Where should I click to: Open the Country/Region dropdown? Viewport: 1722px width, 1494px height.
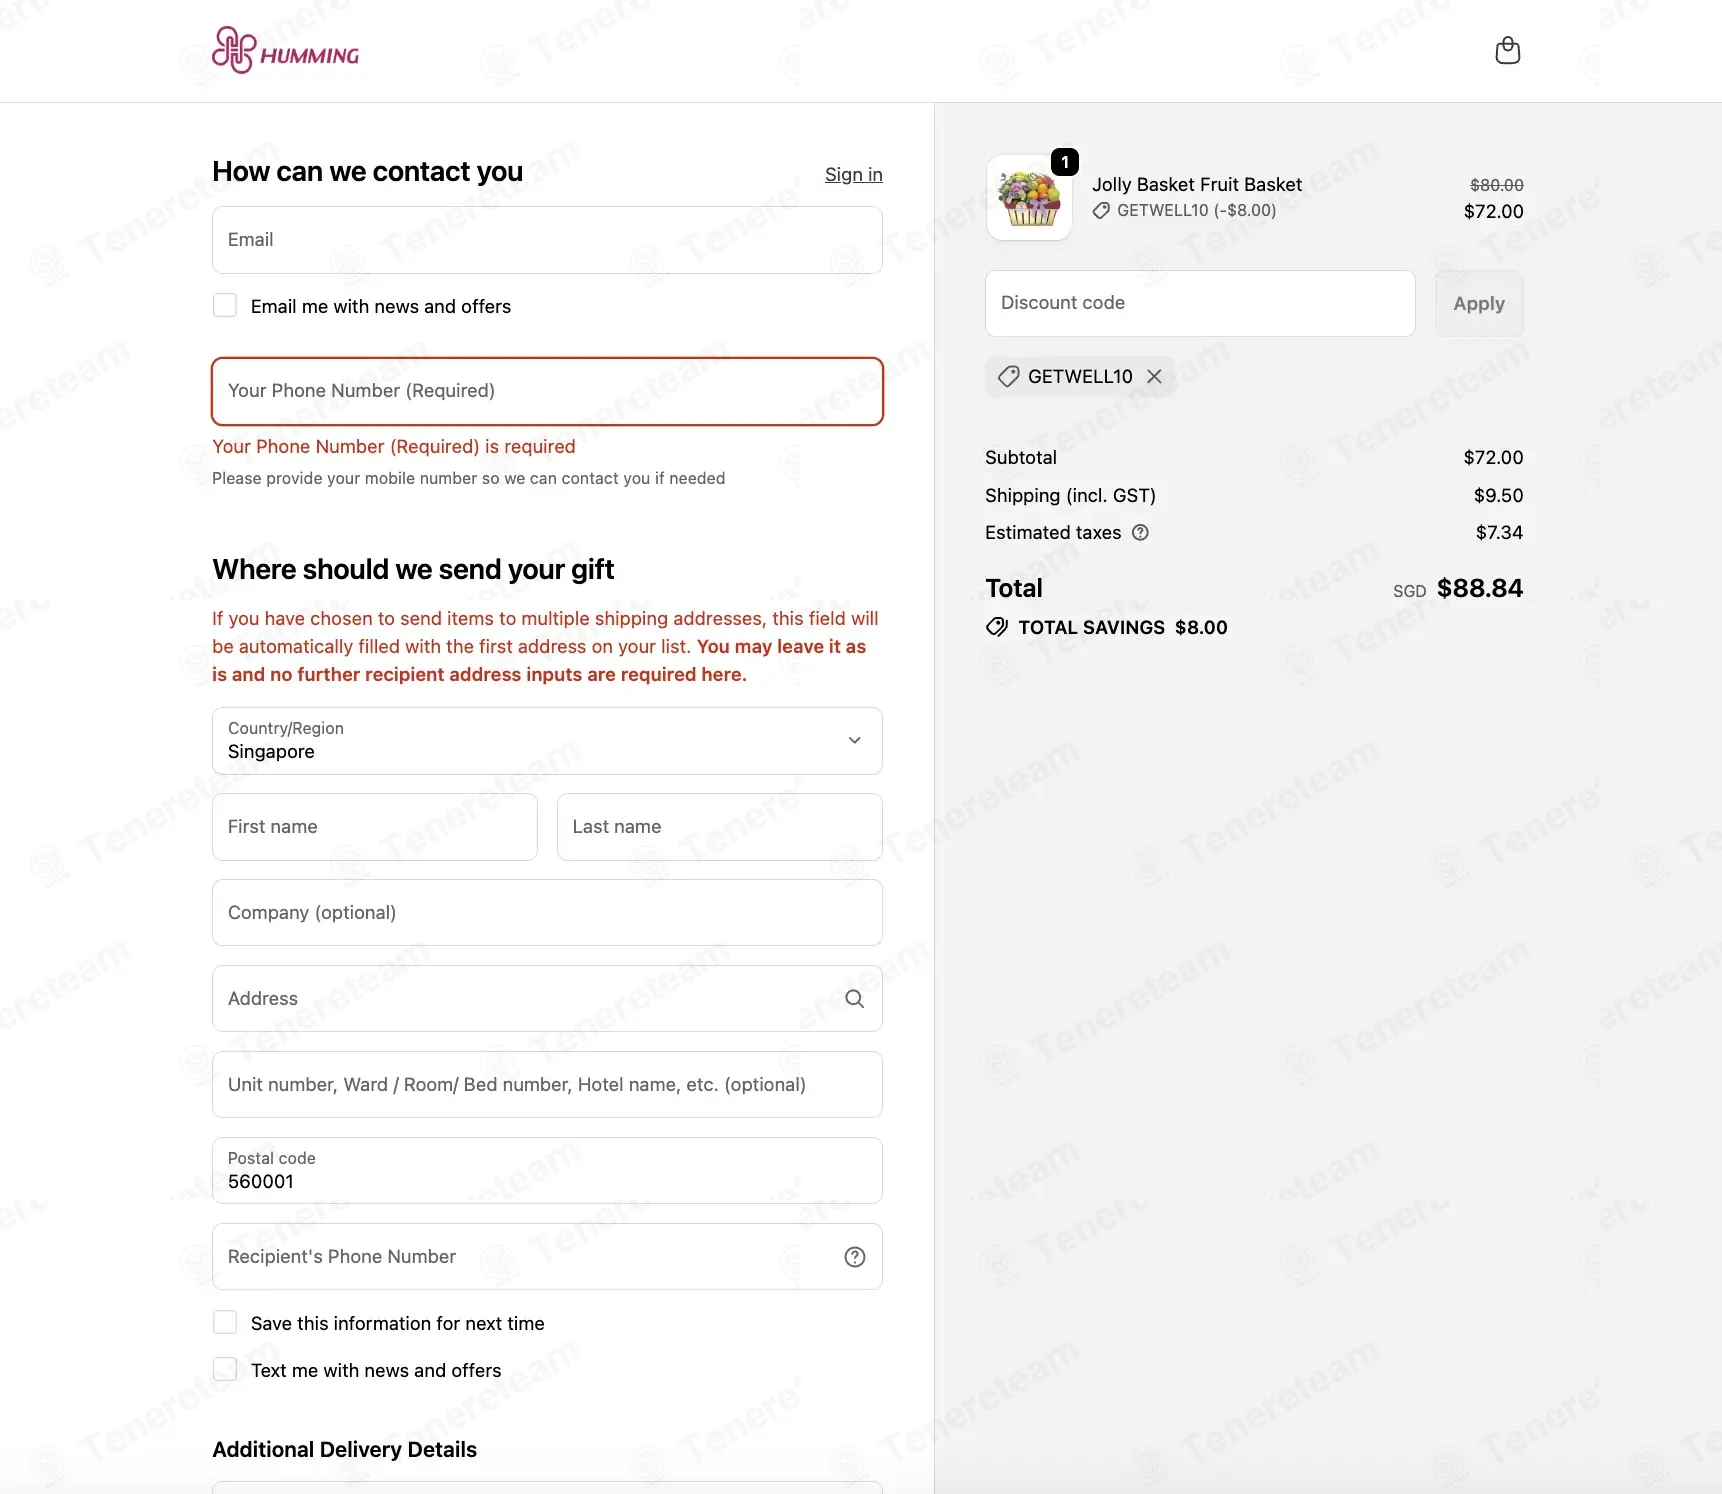[547, 741]
